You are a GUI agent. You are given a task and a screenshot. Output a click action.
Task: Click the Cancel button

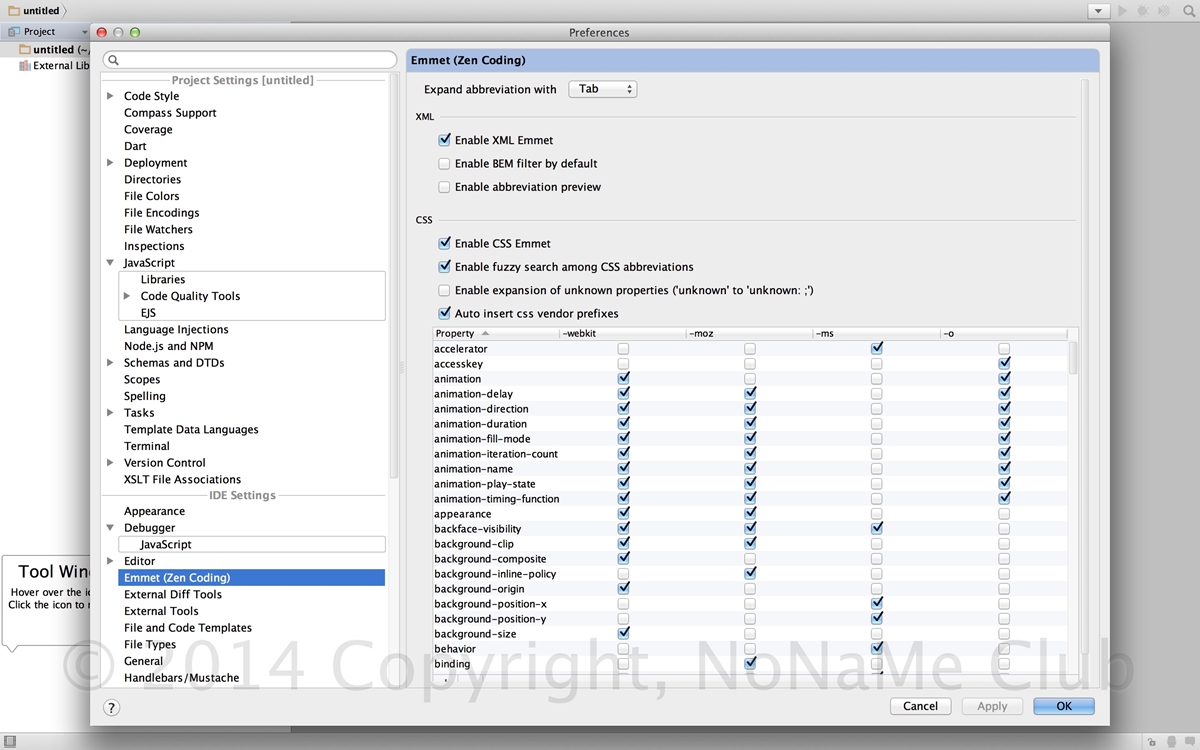[x=920, y=706]
